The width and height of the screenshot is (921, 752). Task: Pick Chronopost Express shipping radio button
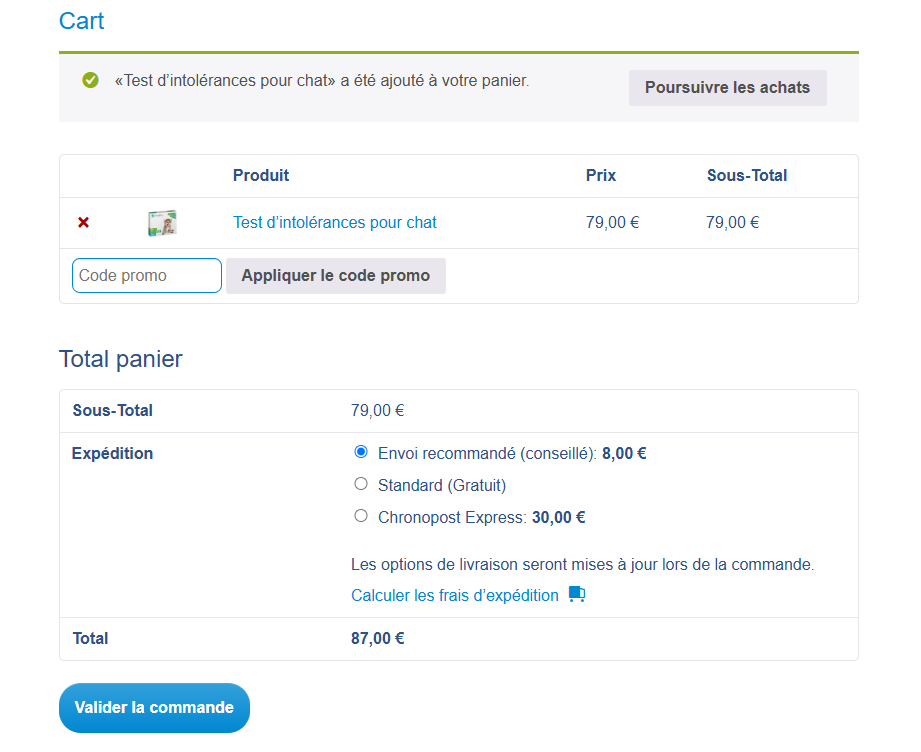coord(361,516)
